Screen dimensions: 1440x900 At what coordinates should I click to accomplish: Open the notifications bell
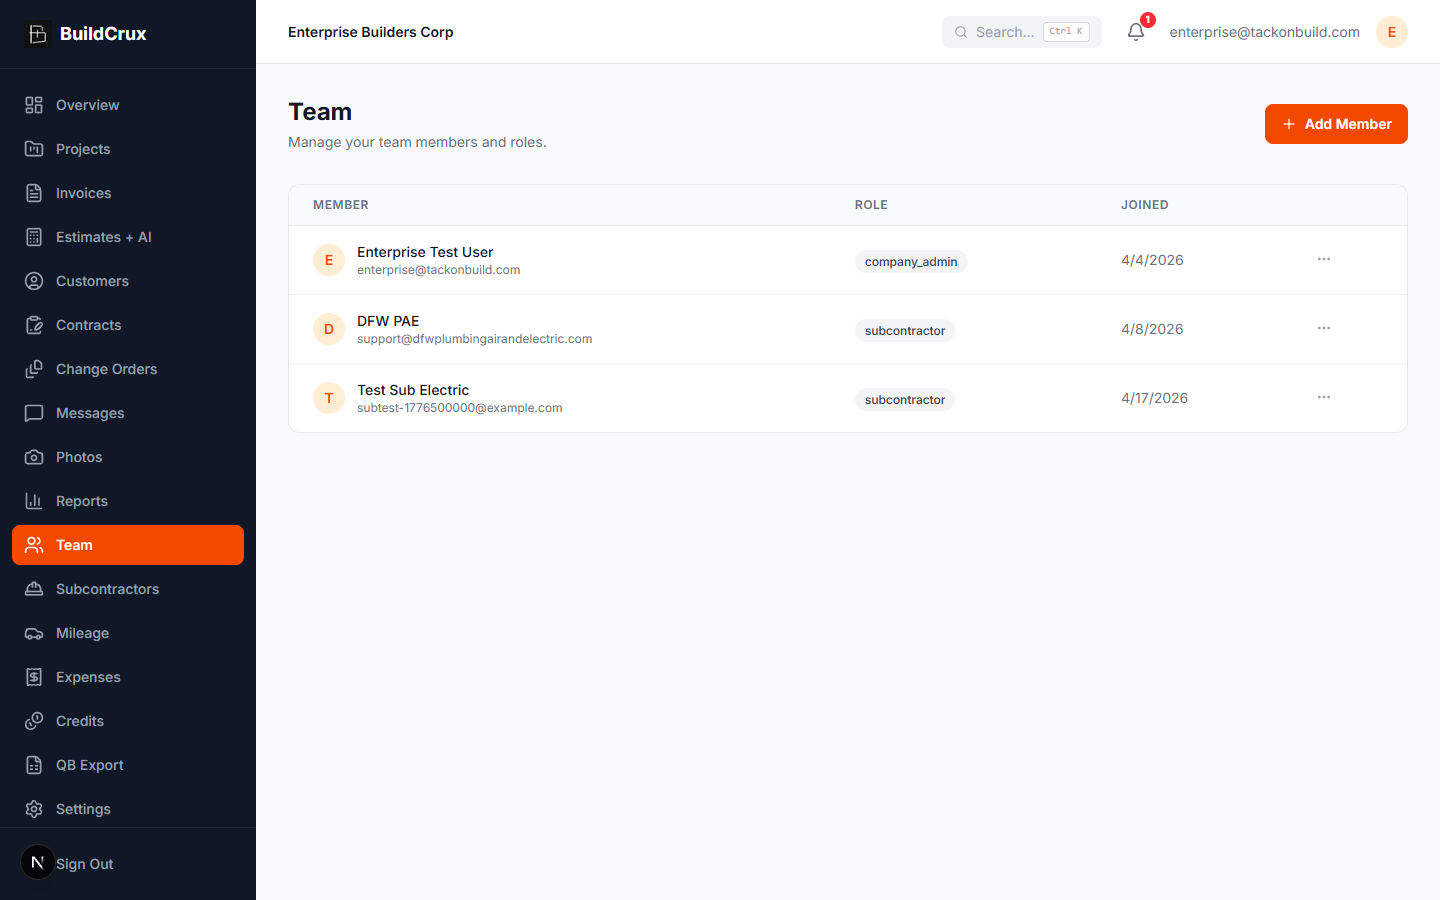(x=1136, y=32)
